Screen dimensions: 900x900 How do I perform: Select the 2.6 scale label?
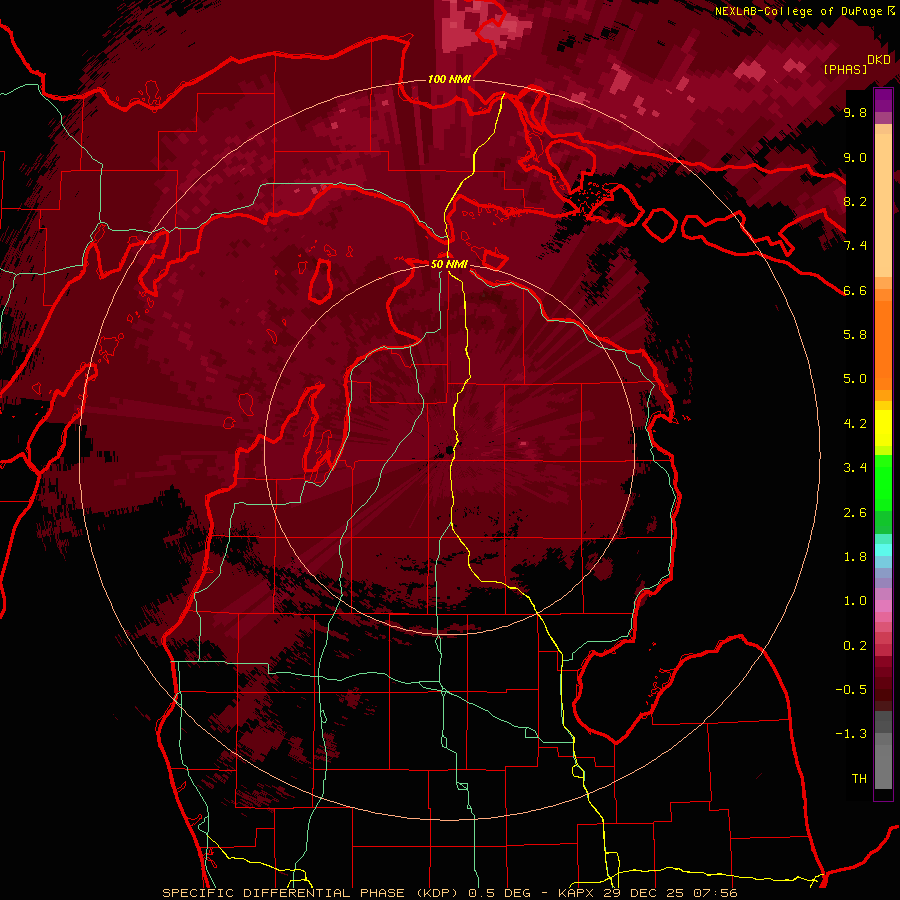pyautogui.click(x=855, y=513)
